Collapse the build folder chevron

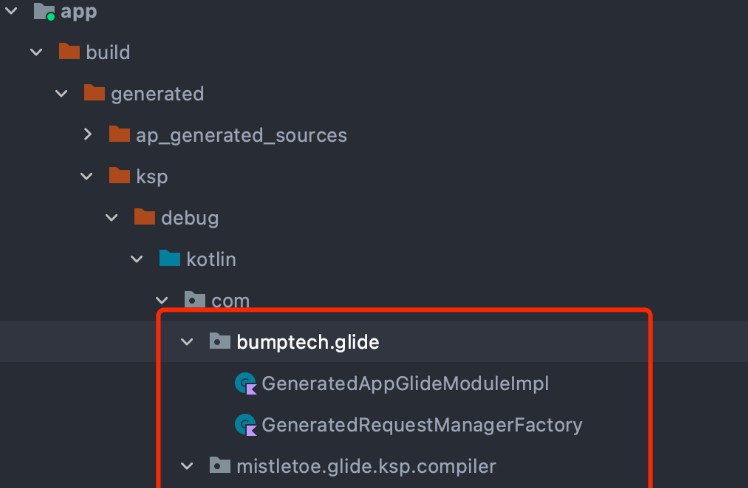click(x=36, y=52)
